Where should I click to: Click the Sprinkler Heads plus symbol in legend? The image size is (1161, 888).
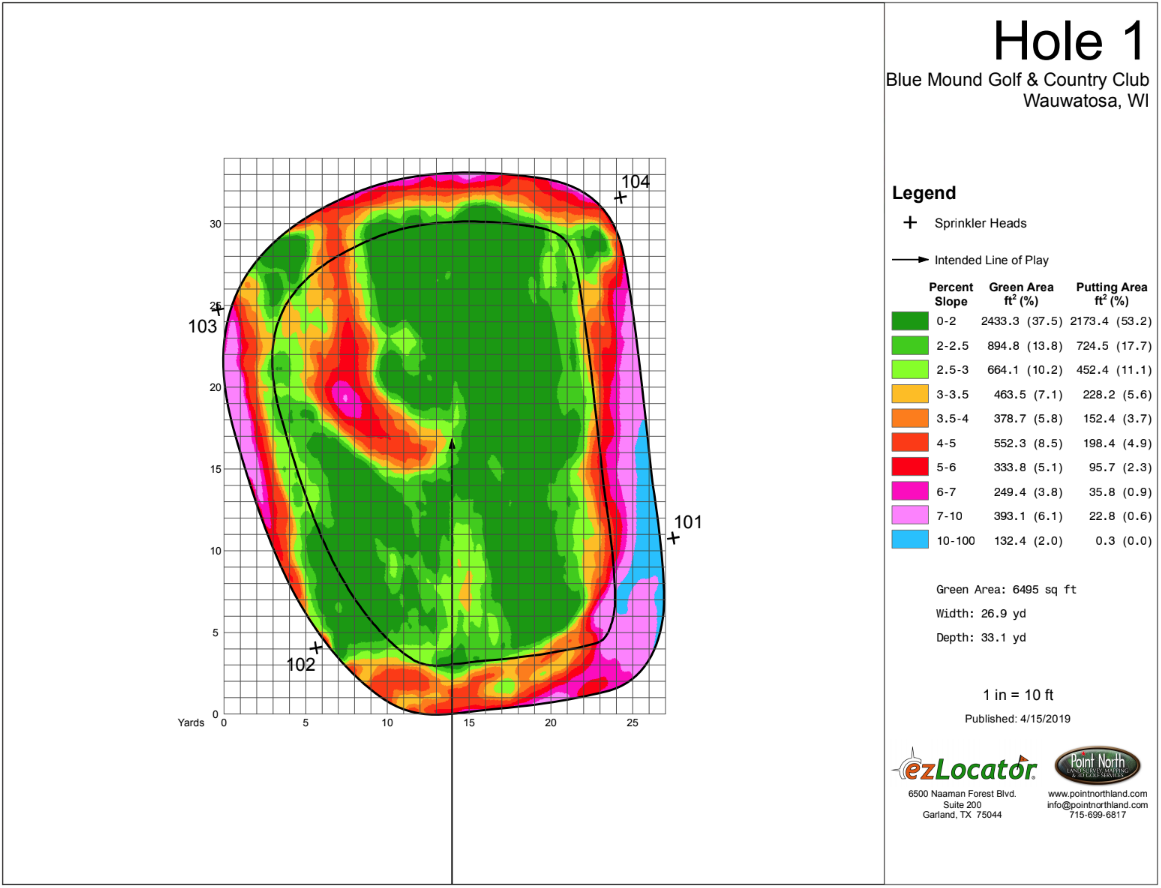tap(910, 222)
